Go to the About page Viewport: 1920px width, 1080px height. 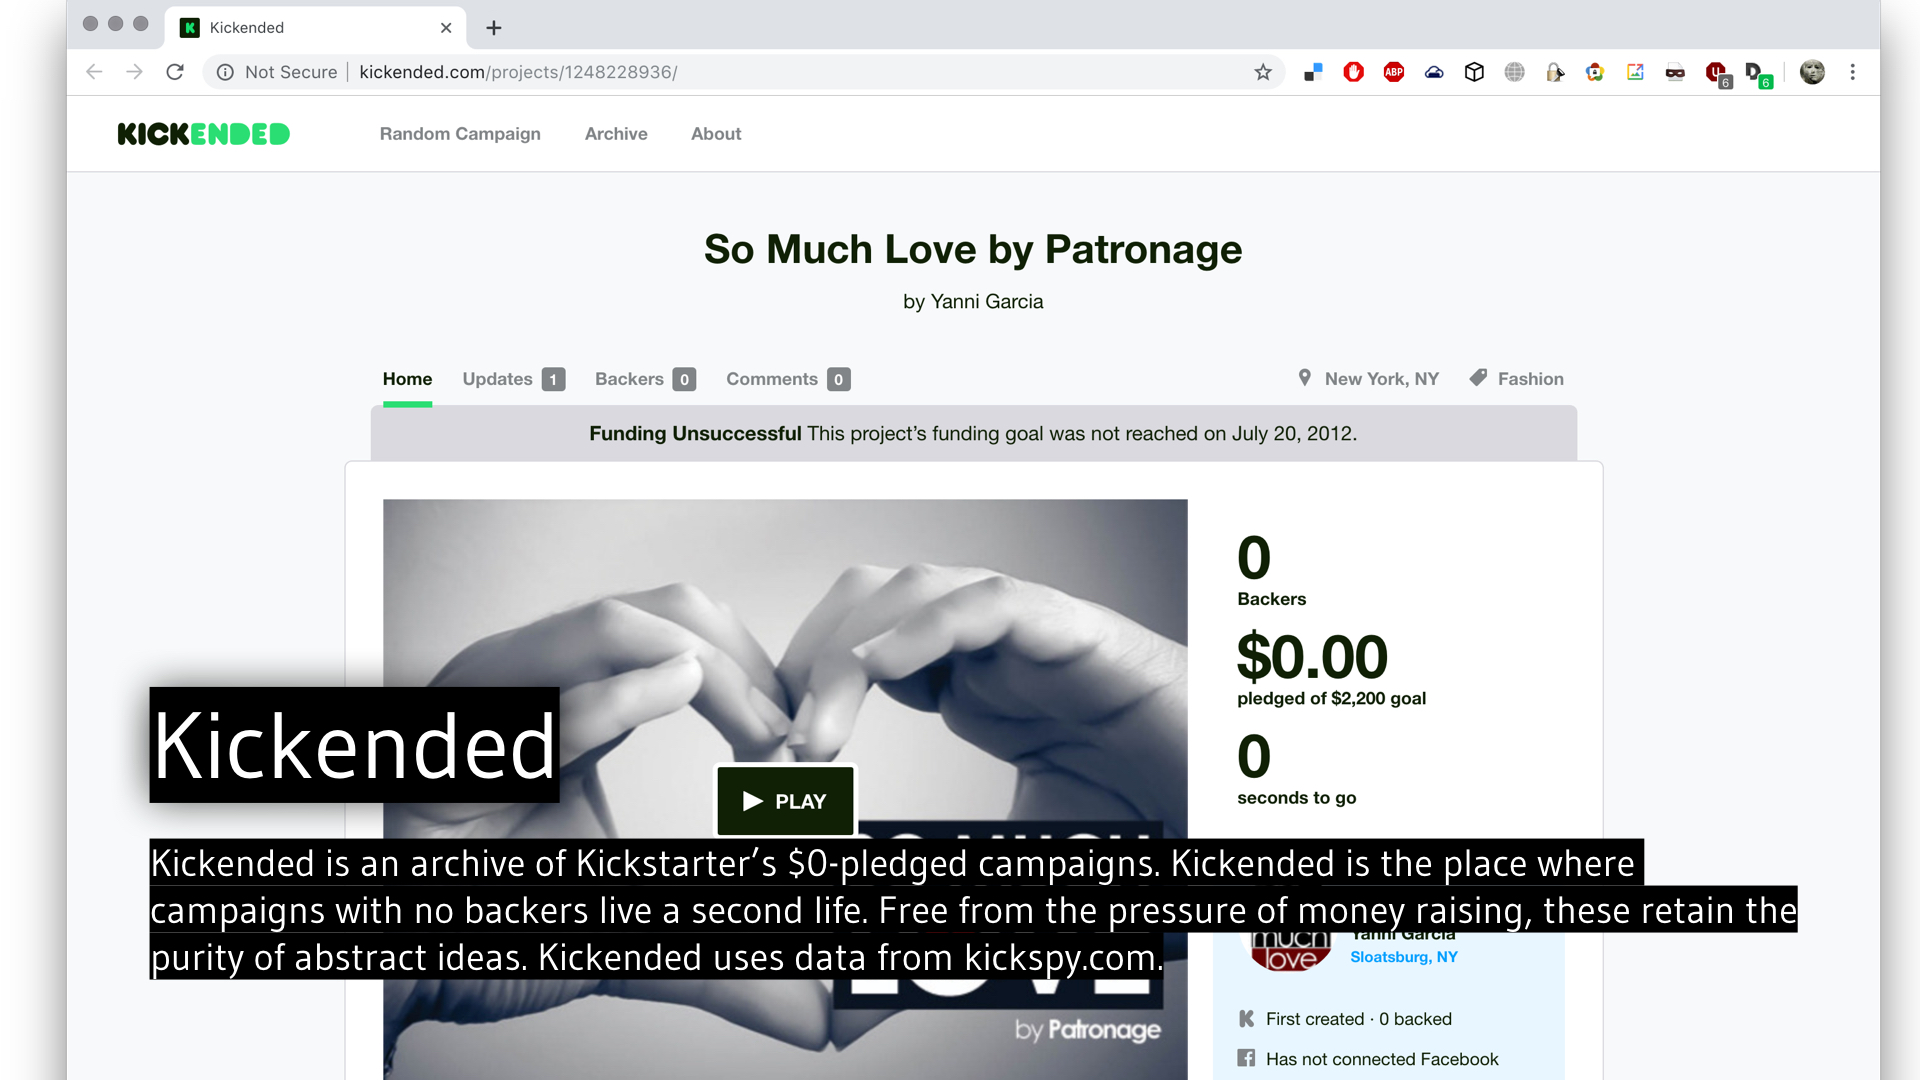point(716,134)
